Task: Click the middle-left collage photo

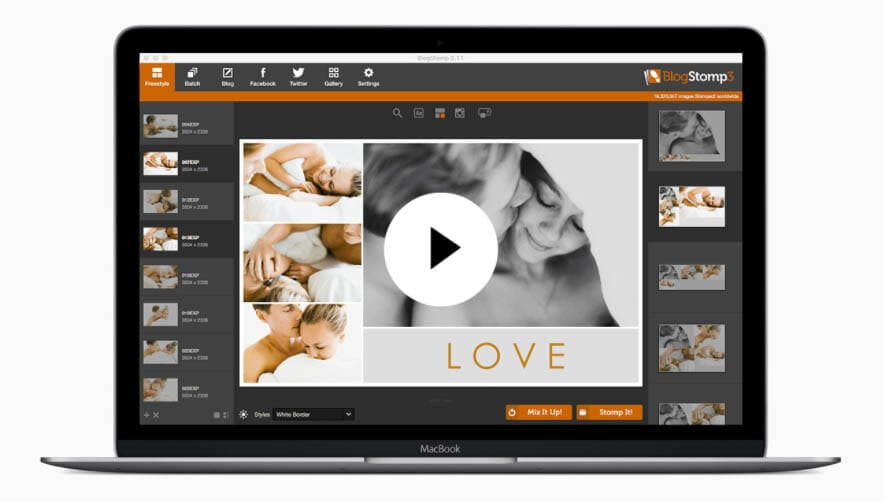Action: click(x=303, y=263)
